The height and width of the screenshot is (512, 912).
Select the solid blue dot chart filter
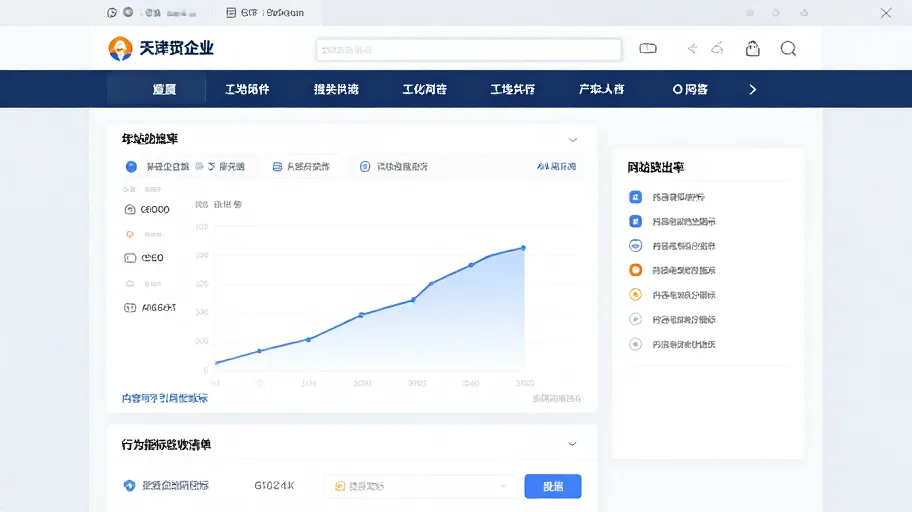(131, 166)
